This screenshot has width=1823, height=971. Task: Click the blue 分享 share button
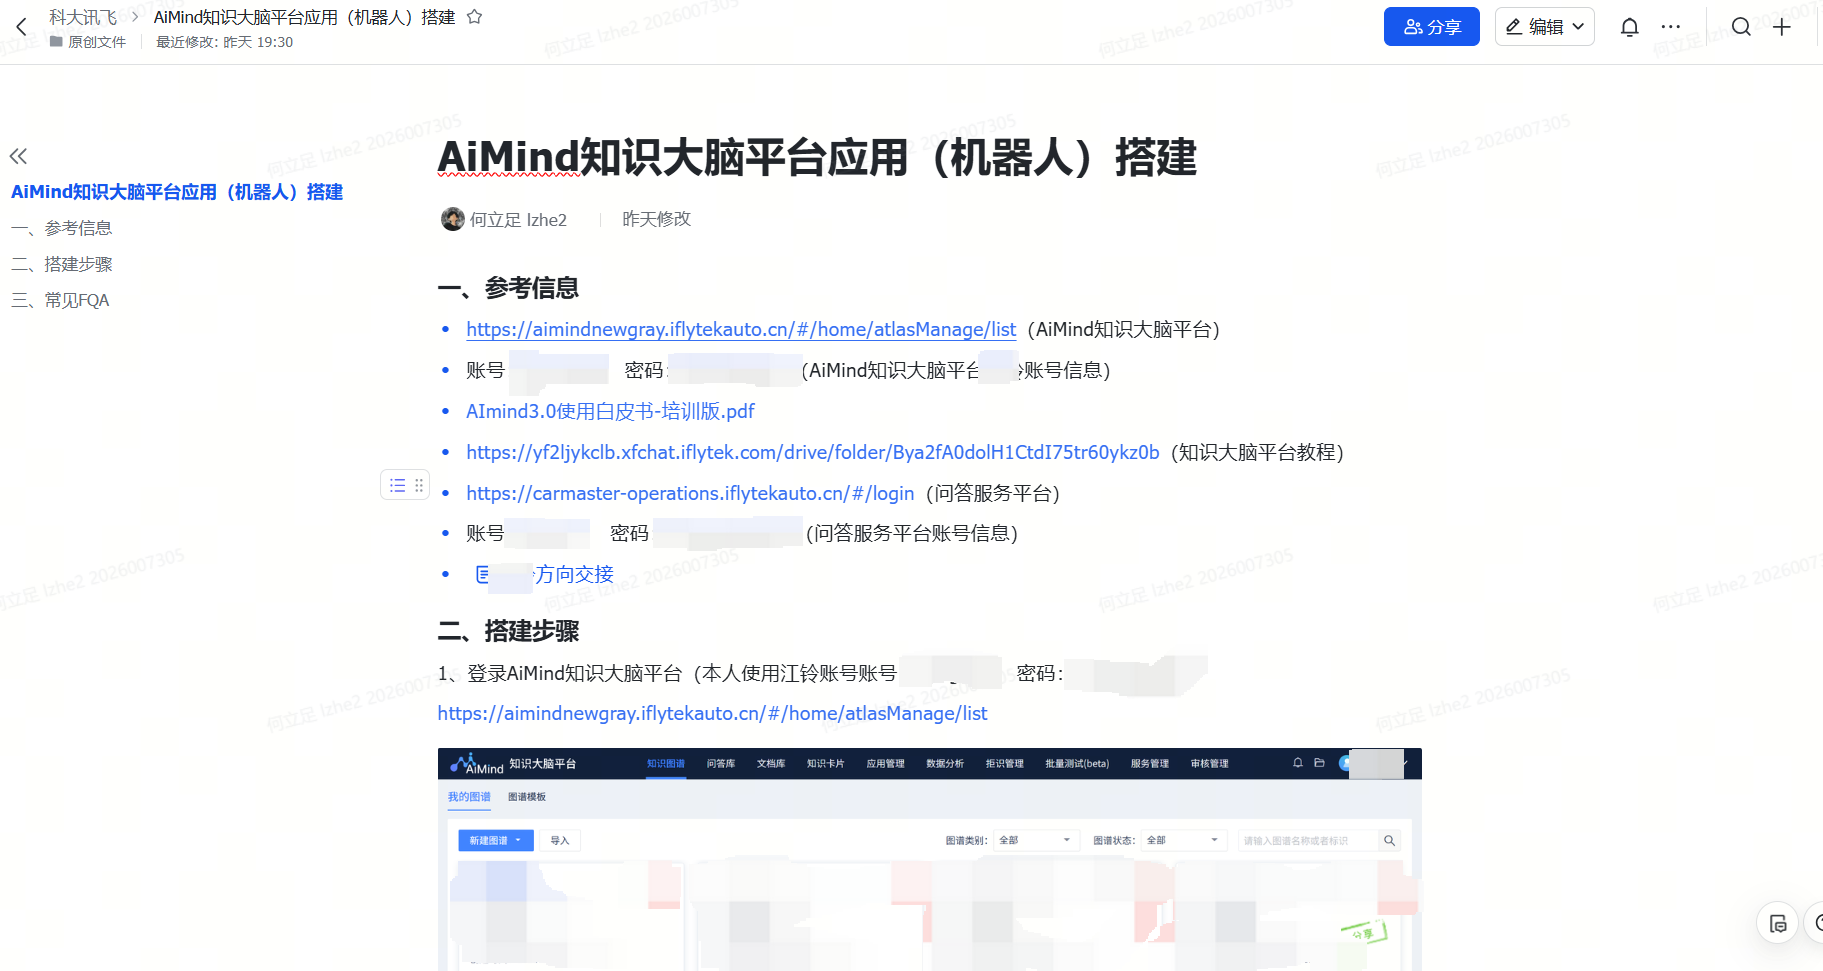coord(1431,27)
